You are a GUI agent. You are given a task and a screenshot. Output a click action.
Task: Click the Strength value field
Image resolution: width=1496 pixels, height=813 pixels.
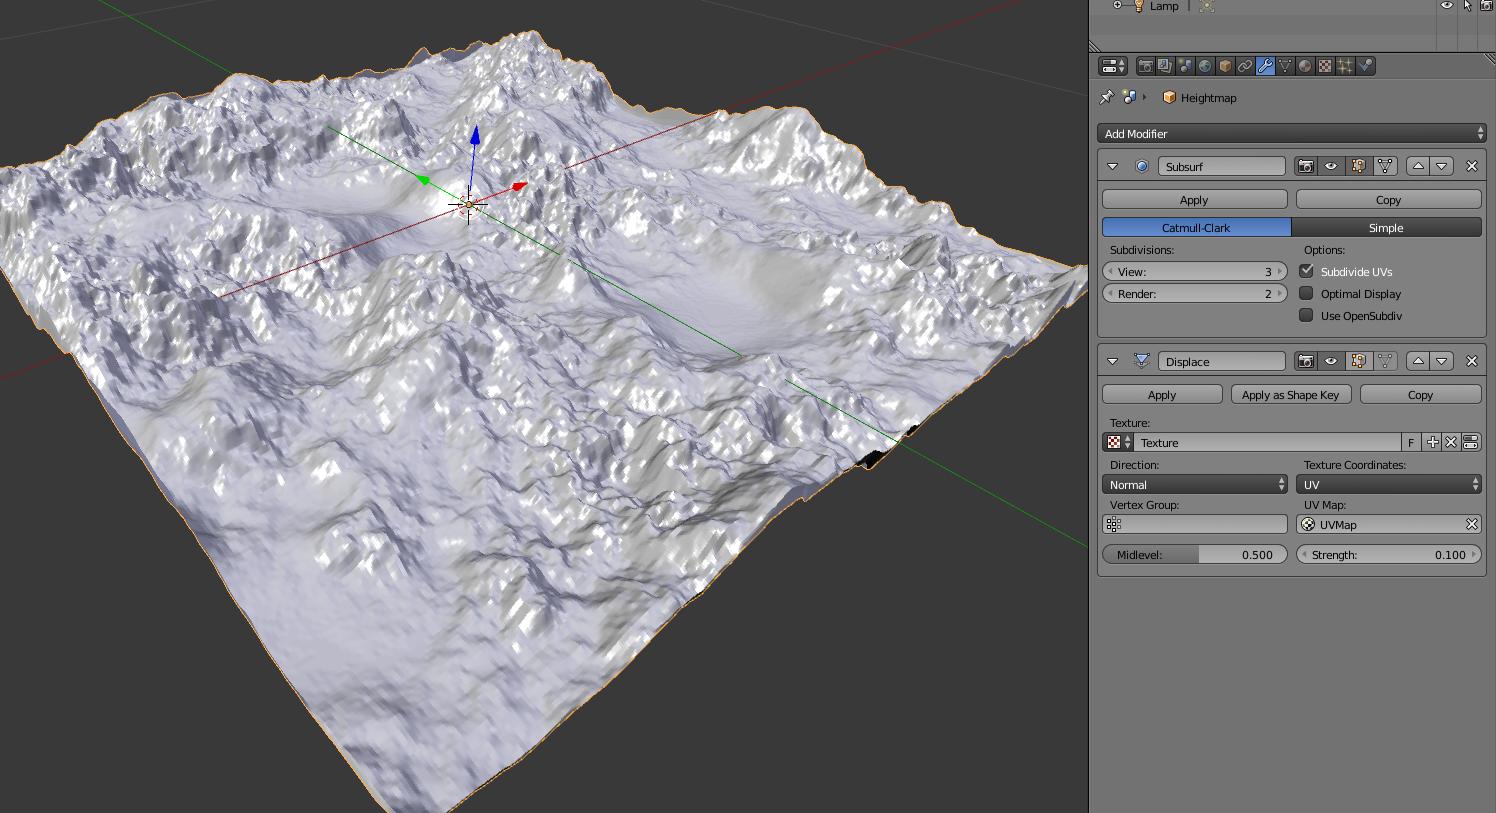(x=1389, y=554)
